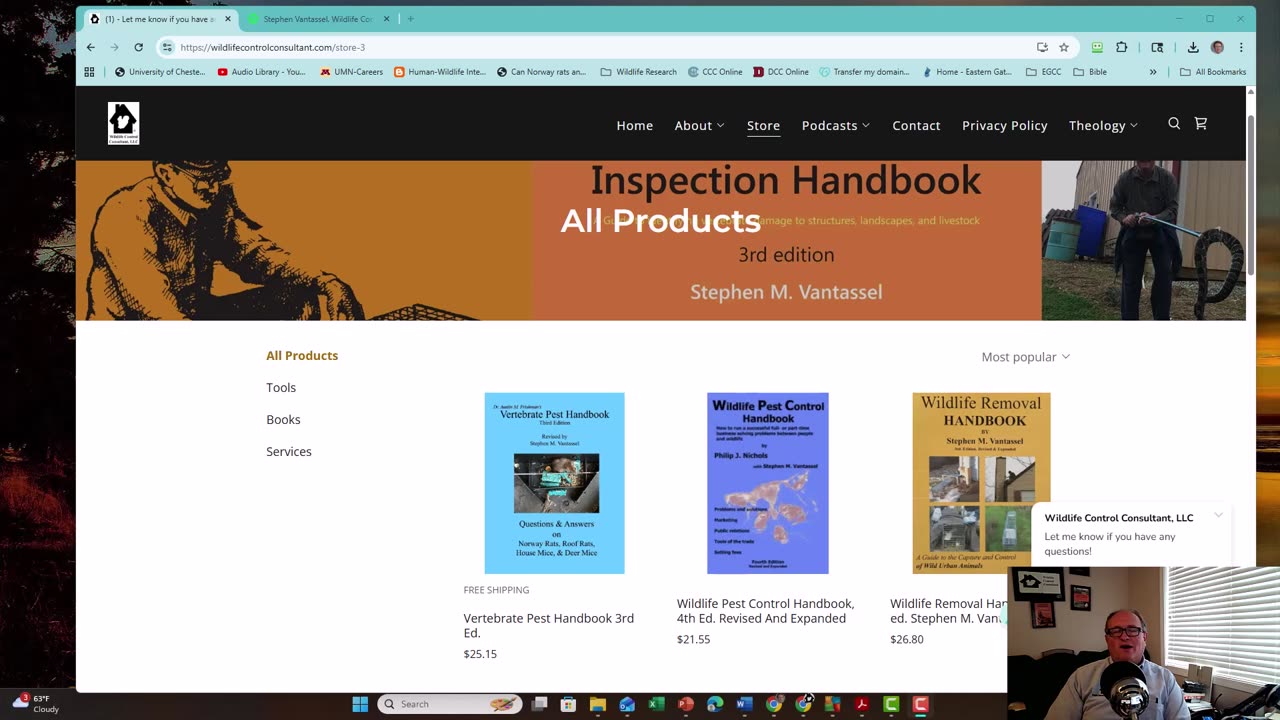Open the All Bookmarks folder
Screen dimensions: 1280x720
click(x=1213, y=72)
